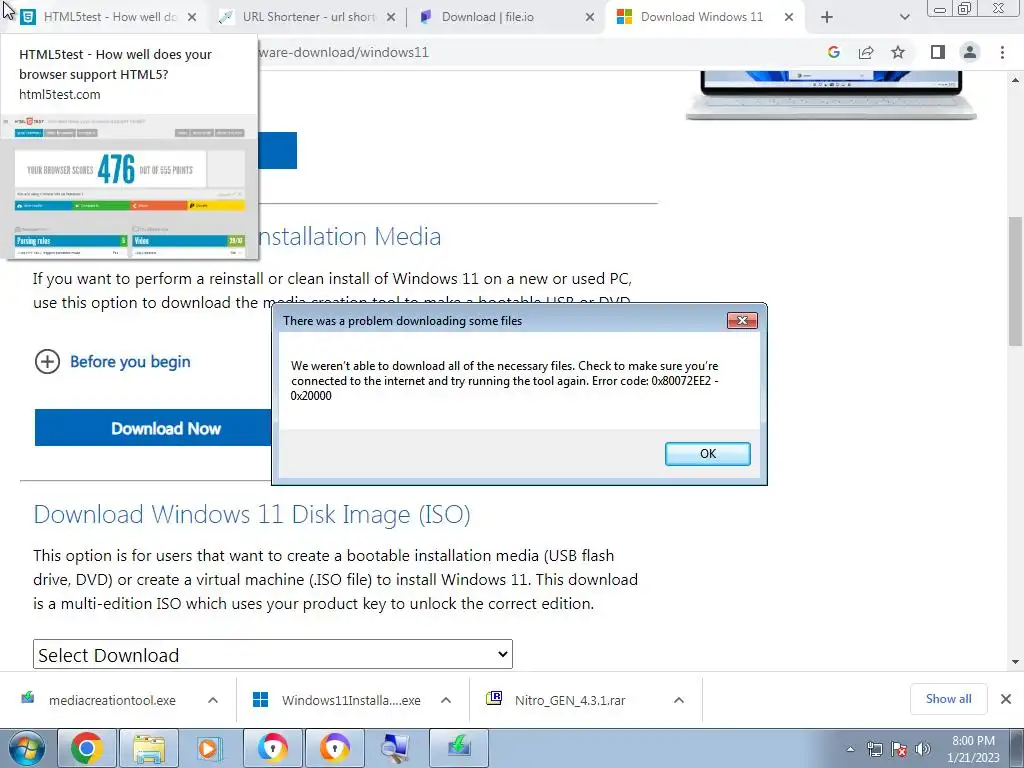Click the Before you begin link text
Screen dimensions: 1024x768
click(130, 361)
